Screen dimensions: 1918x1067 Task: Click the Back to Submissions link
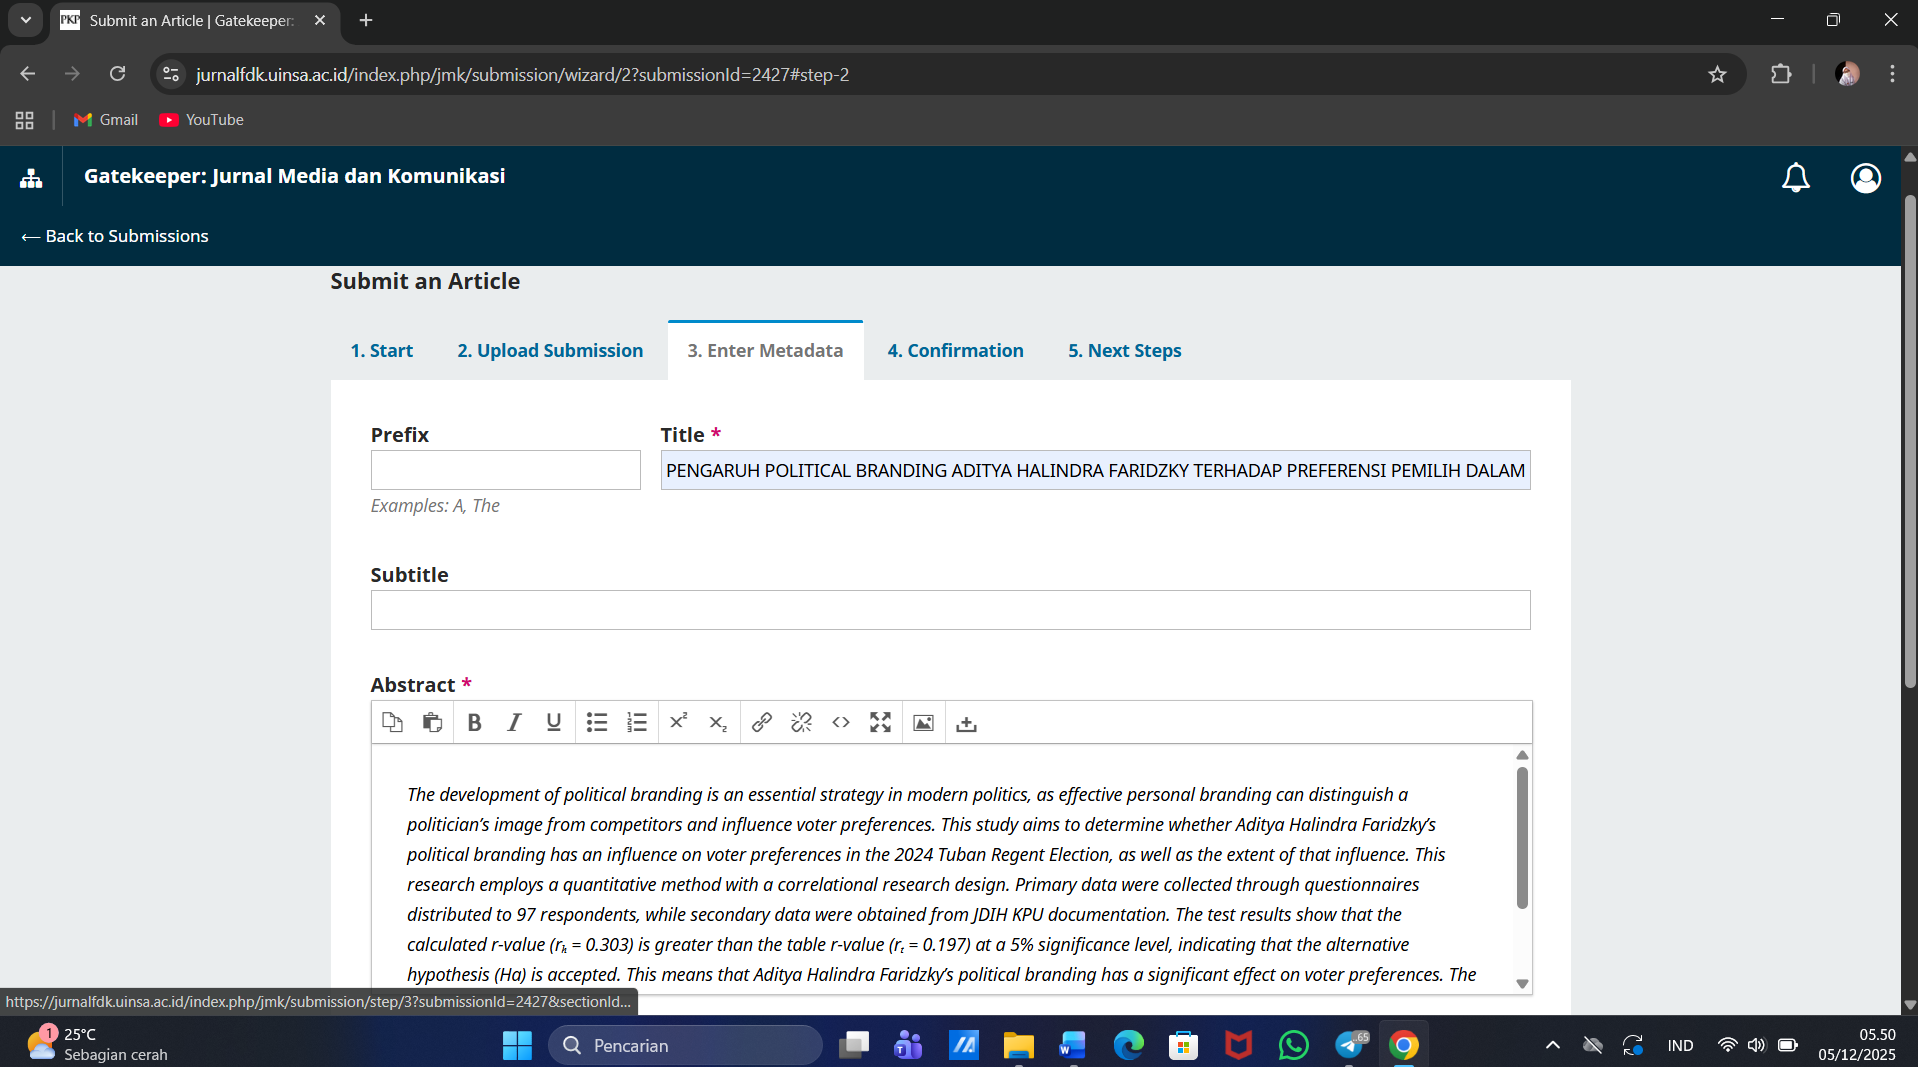tap(115, 236)
